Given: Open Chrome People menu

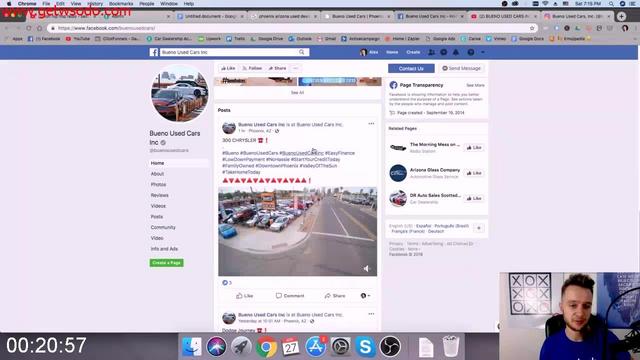Looking at the screenshot, I should (x=147, y=4).
